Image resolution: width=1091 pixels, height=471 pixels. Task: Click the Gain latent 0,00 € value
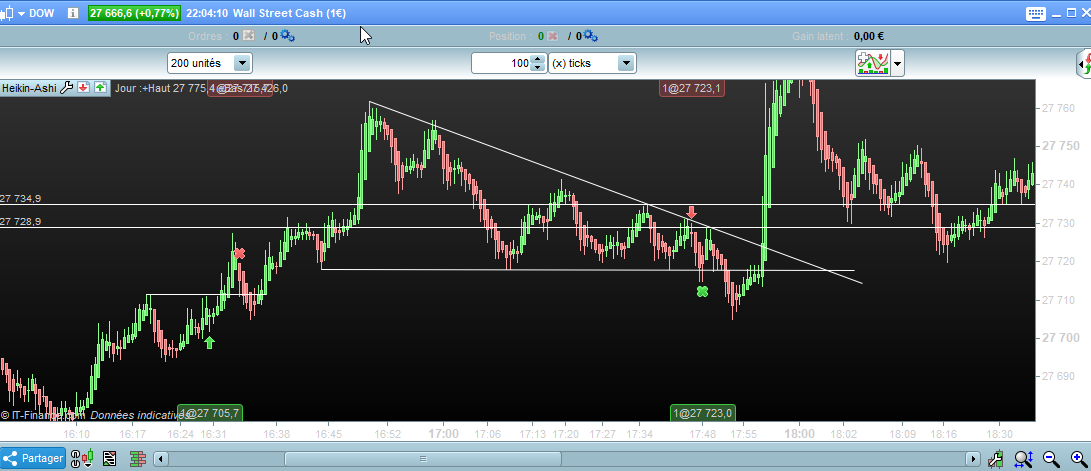(x=868, y=36)
